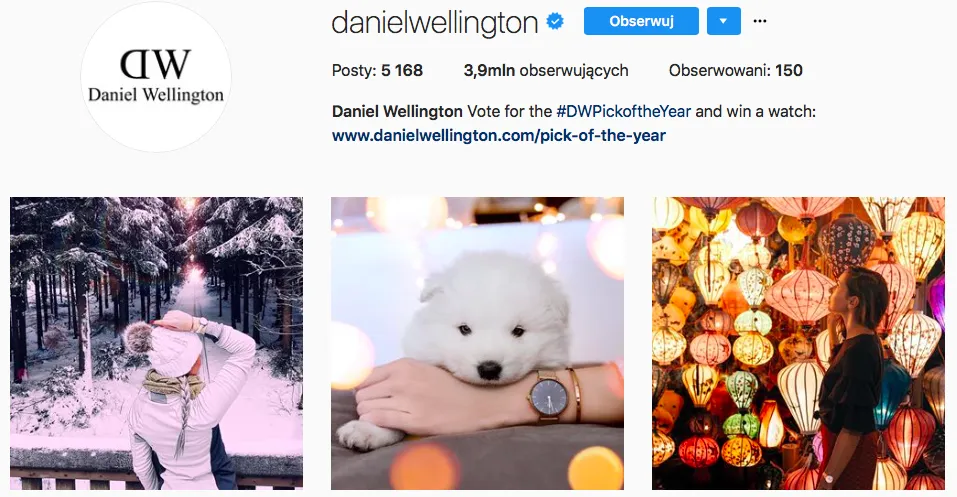This screenshot has height=497, width=957.
Task: Open the white puppy post thumbnail
Action: [477, 343]
